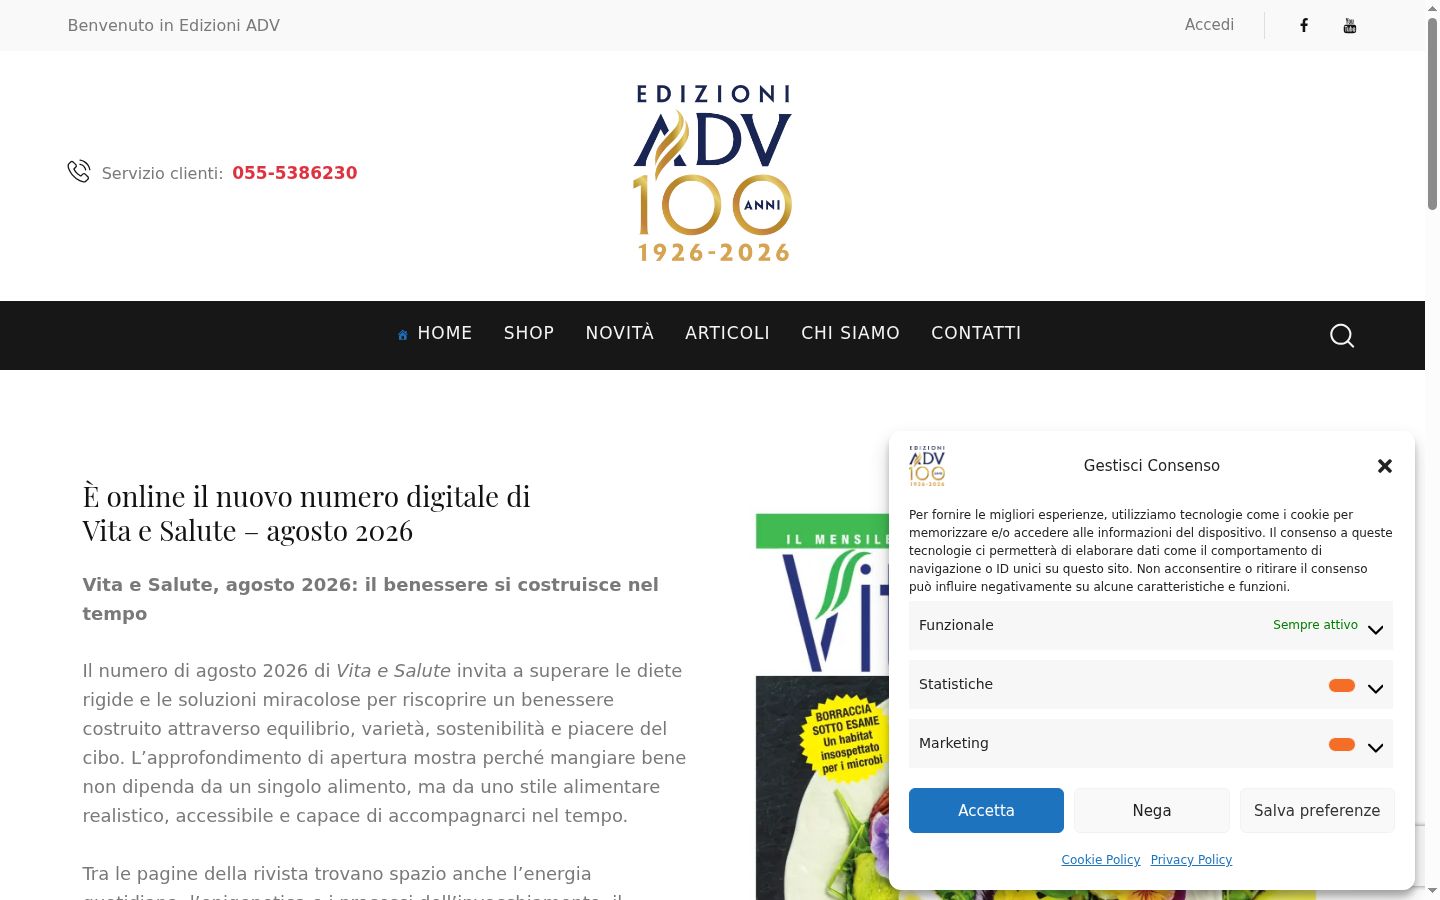Expand the Funzionale section chevron

(1376, 630)
